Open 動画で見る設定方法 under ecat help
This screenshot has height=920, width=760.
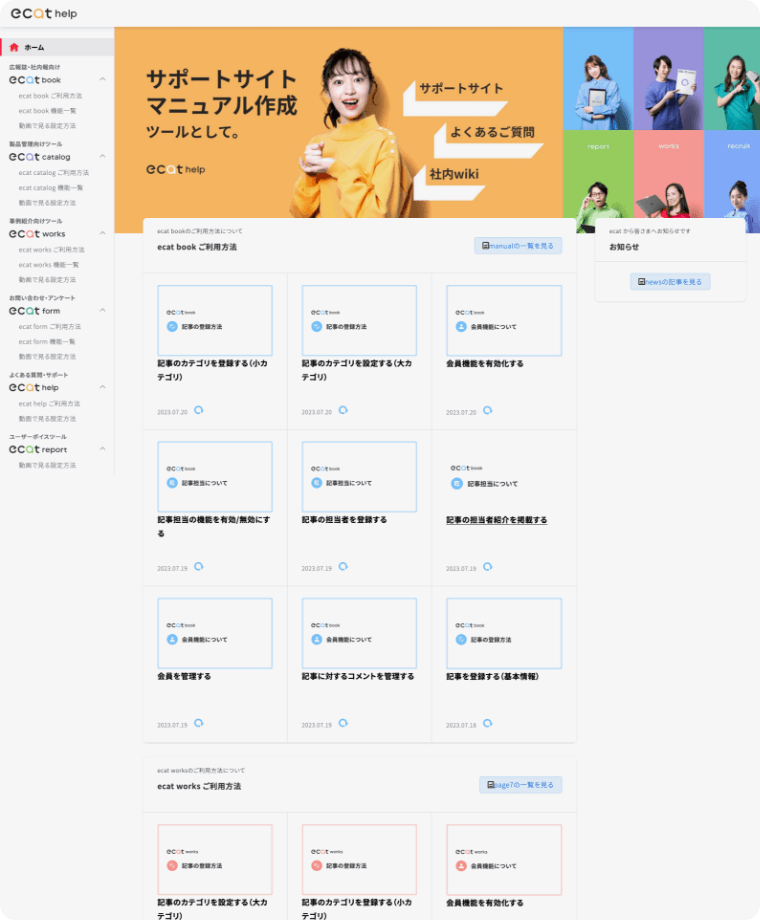[x=47, y=419]
